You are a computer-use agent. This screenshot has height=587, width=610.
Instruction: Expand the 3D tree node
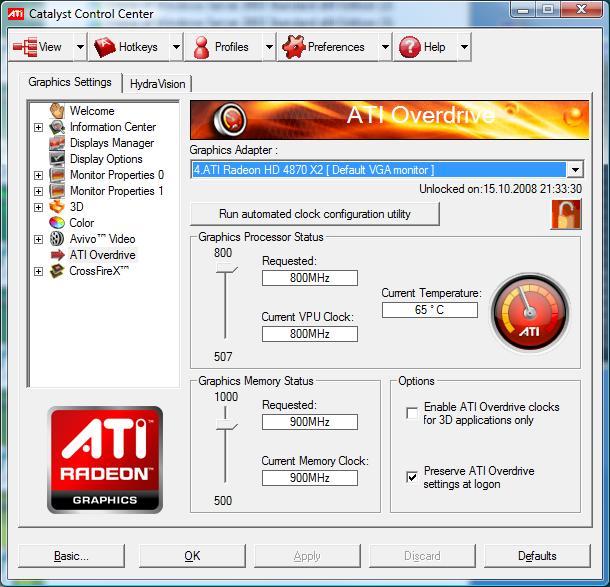(38, 207)
